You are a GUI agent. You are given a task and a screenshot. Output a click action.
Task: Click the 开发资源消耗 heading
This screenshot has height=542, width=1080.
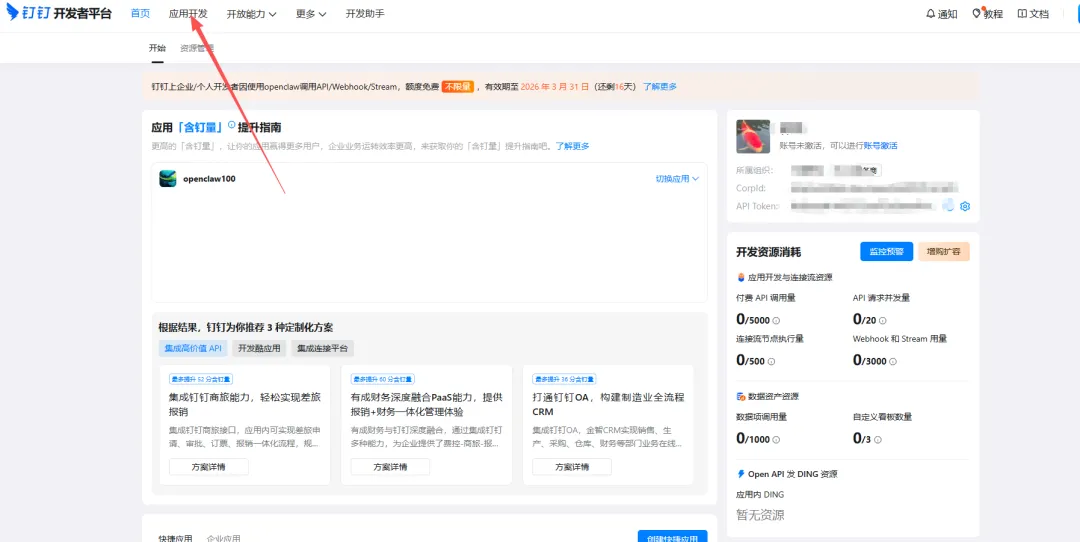point(769,252)
